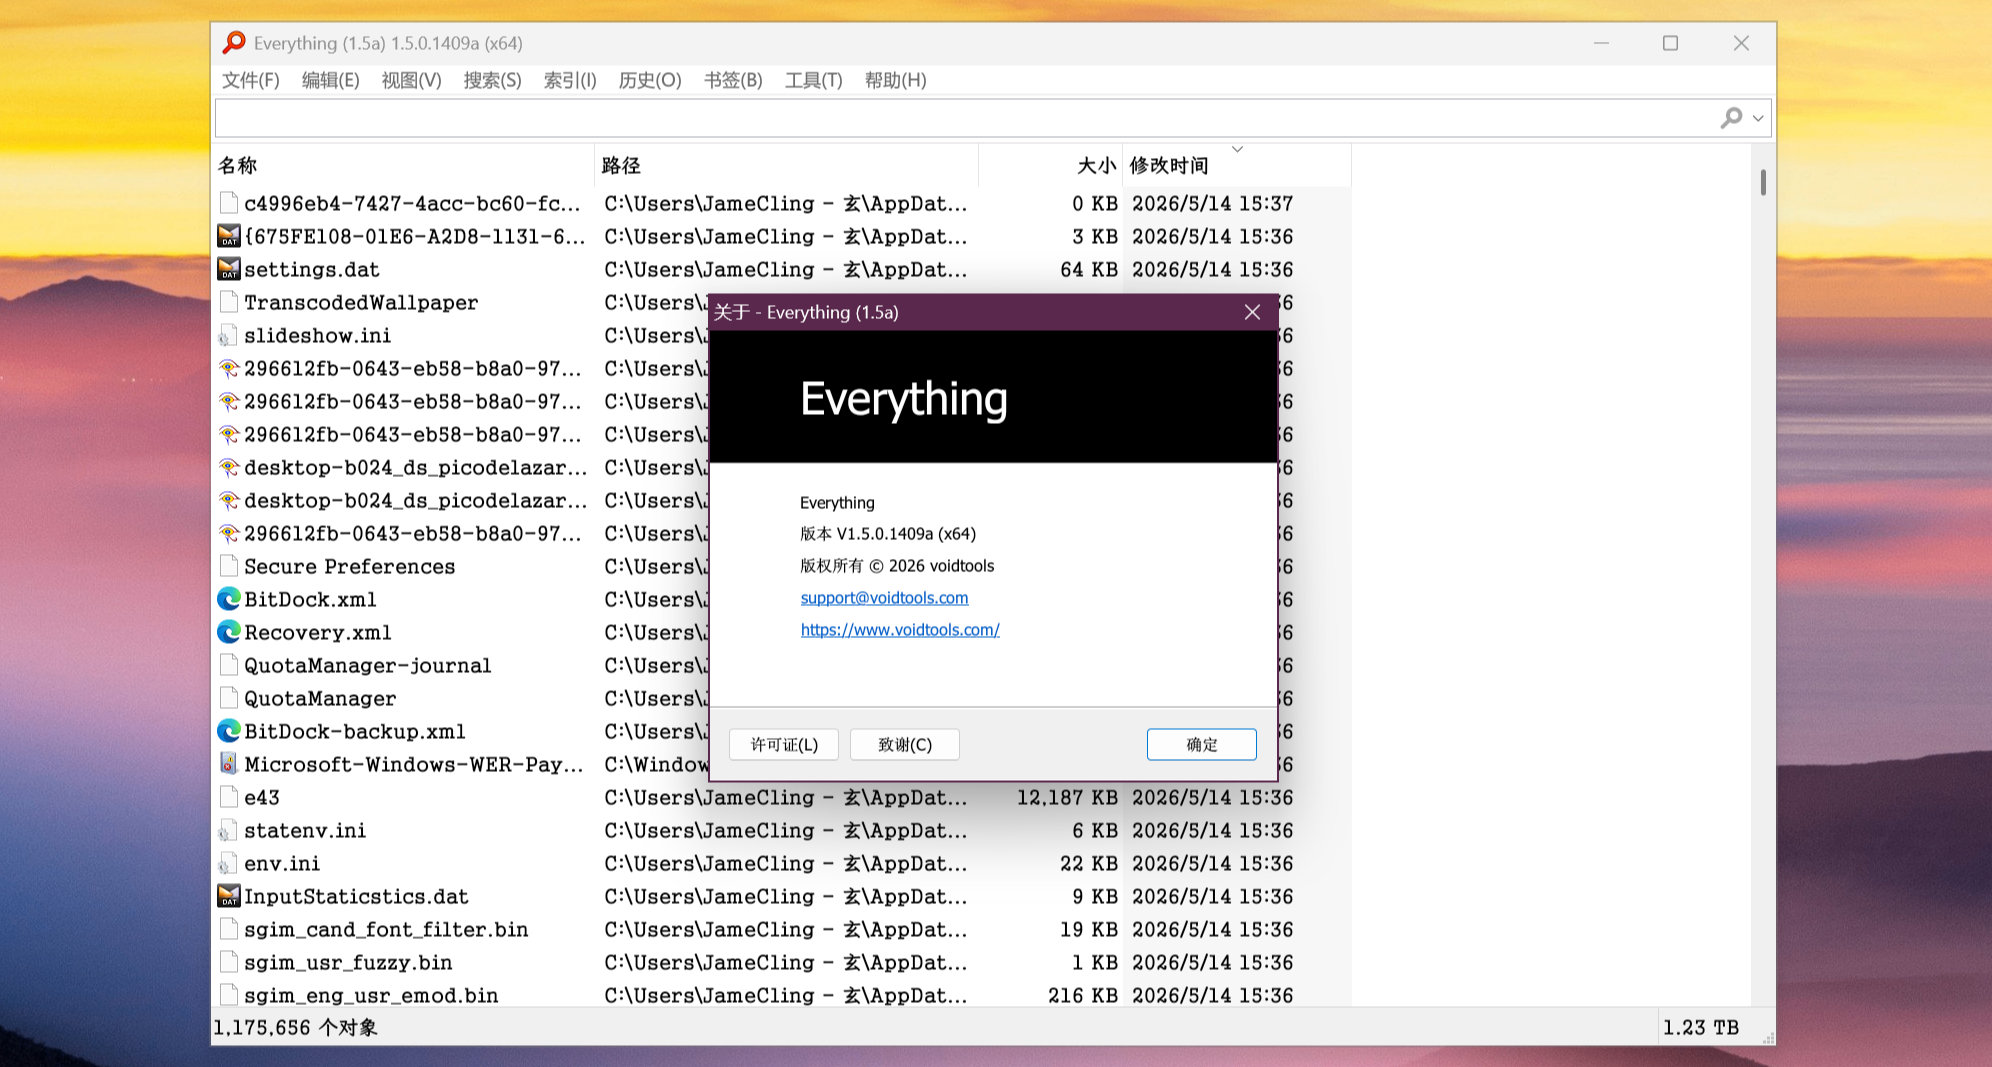The width and height of the screenshot is (1992, 1067).
Task: Sort by the 路径 column header
Action: point(786,165)
